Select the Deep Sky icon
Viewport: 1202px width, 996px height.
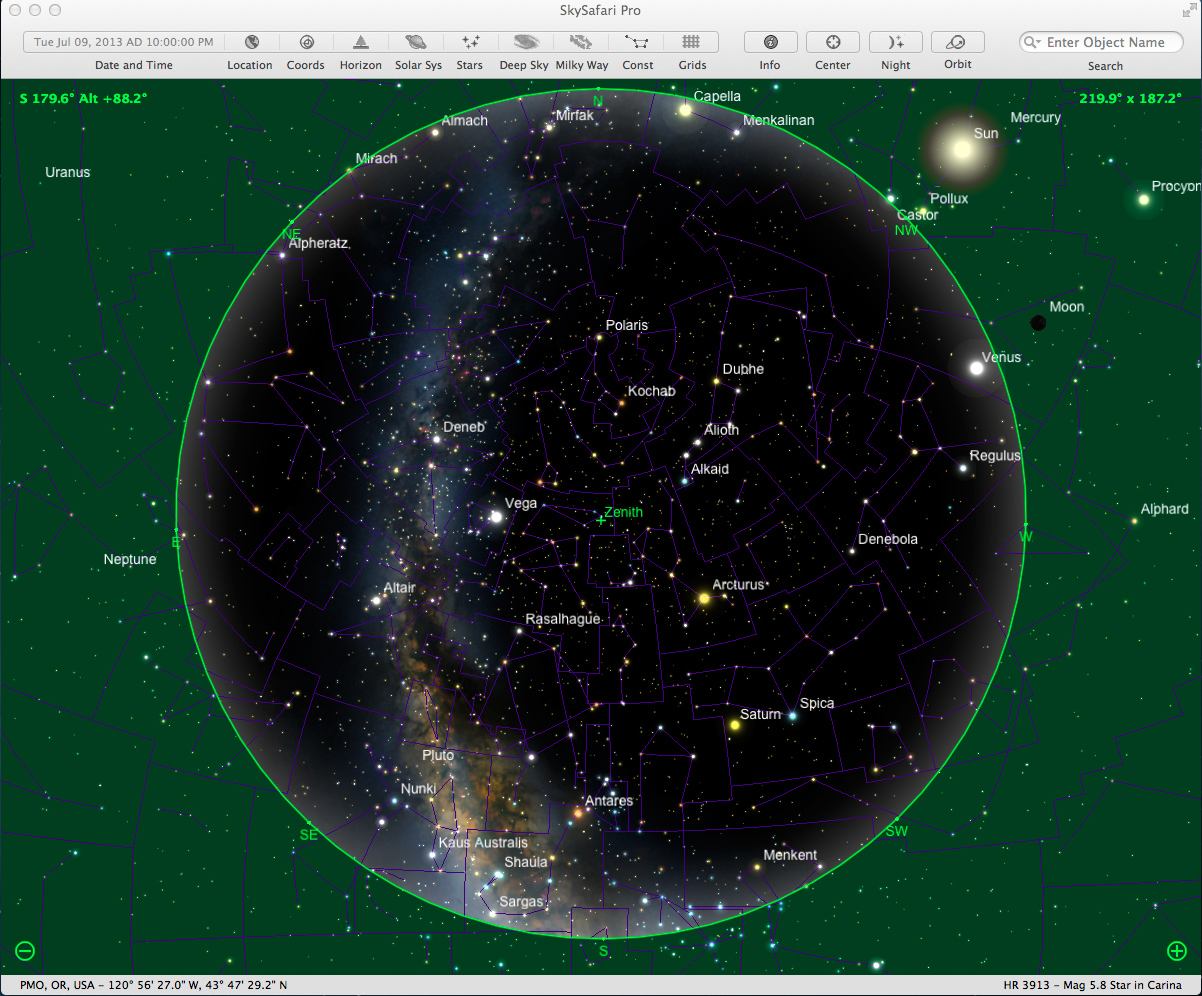pyautogui.click(x=524, y=42)
